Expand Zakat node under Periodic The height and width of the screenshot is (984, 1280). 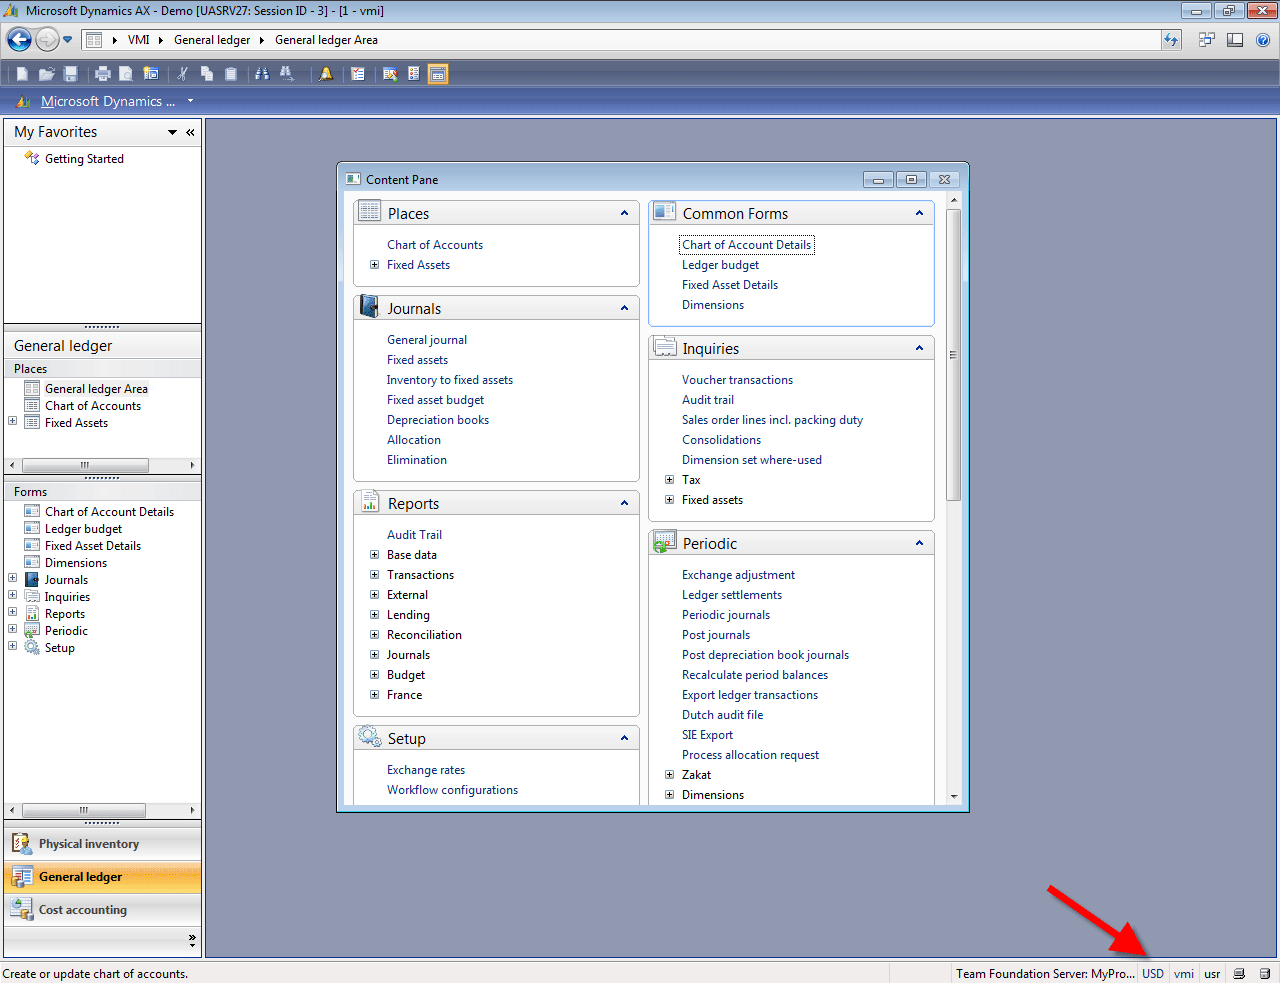(x=669, y=775)
